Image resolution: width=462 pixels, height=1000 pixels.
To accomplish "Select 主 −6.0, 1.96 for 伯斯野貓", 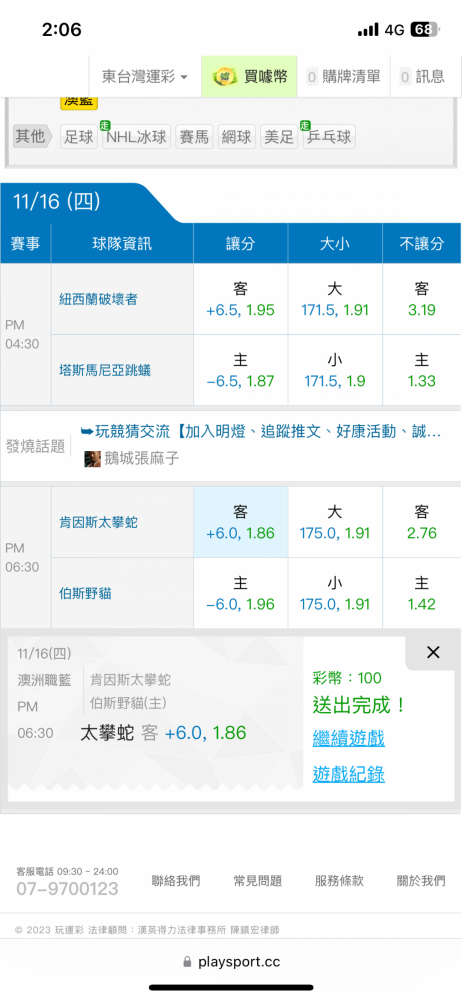I will [241, 593].
